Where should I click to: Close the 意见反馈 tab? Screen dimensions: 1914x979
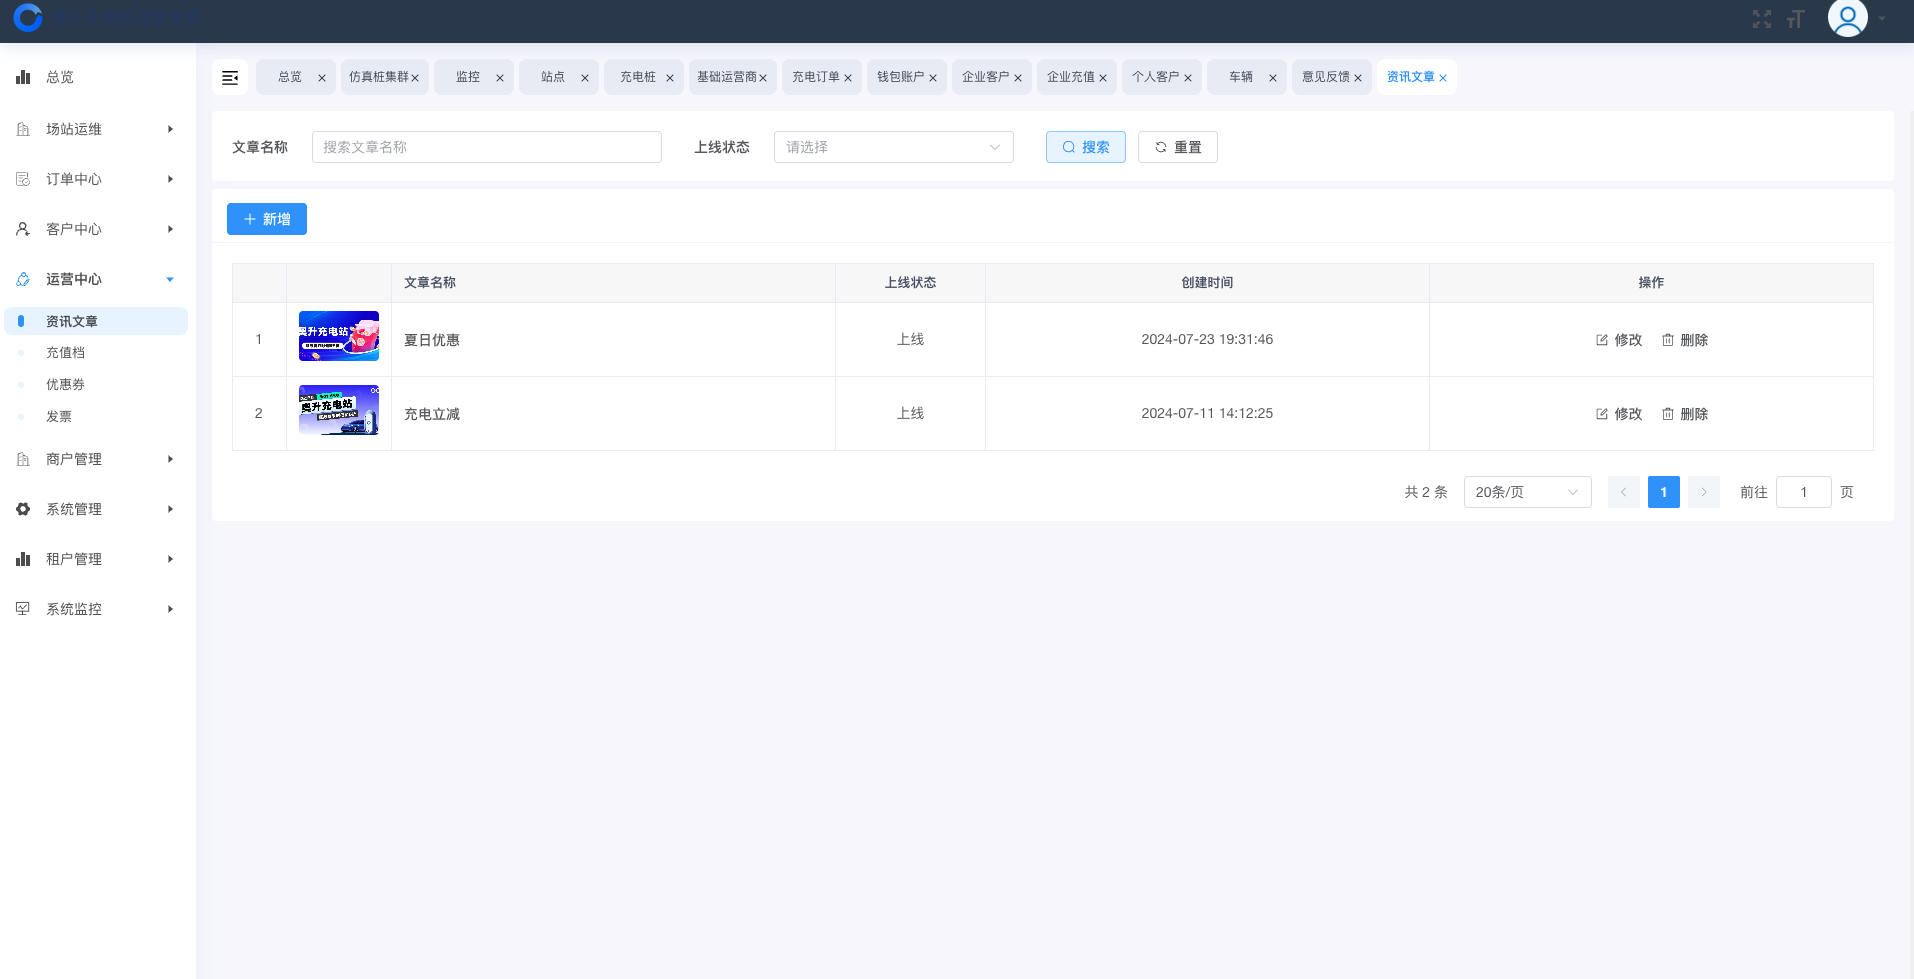(1358, 78)
